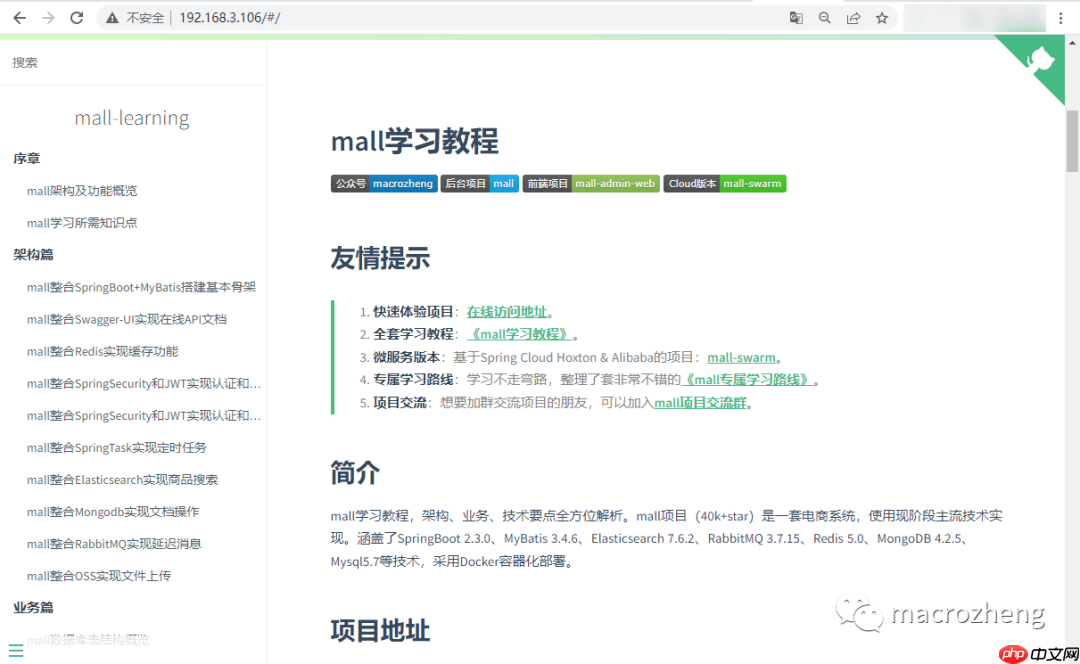Click the magnifier zoom icon in the toolbar
Image resolution: width=1080 pixels, height=664 pixels.
point(825,17)
